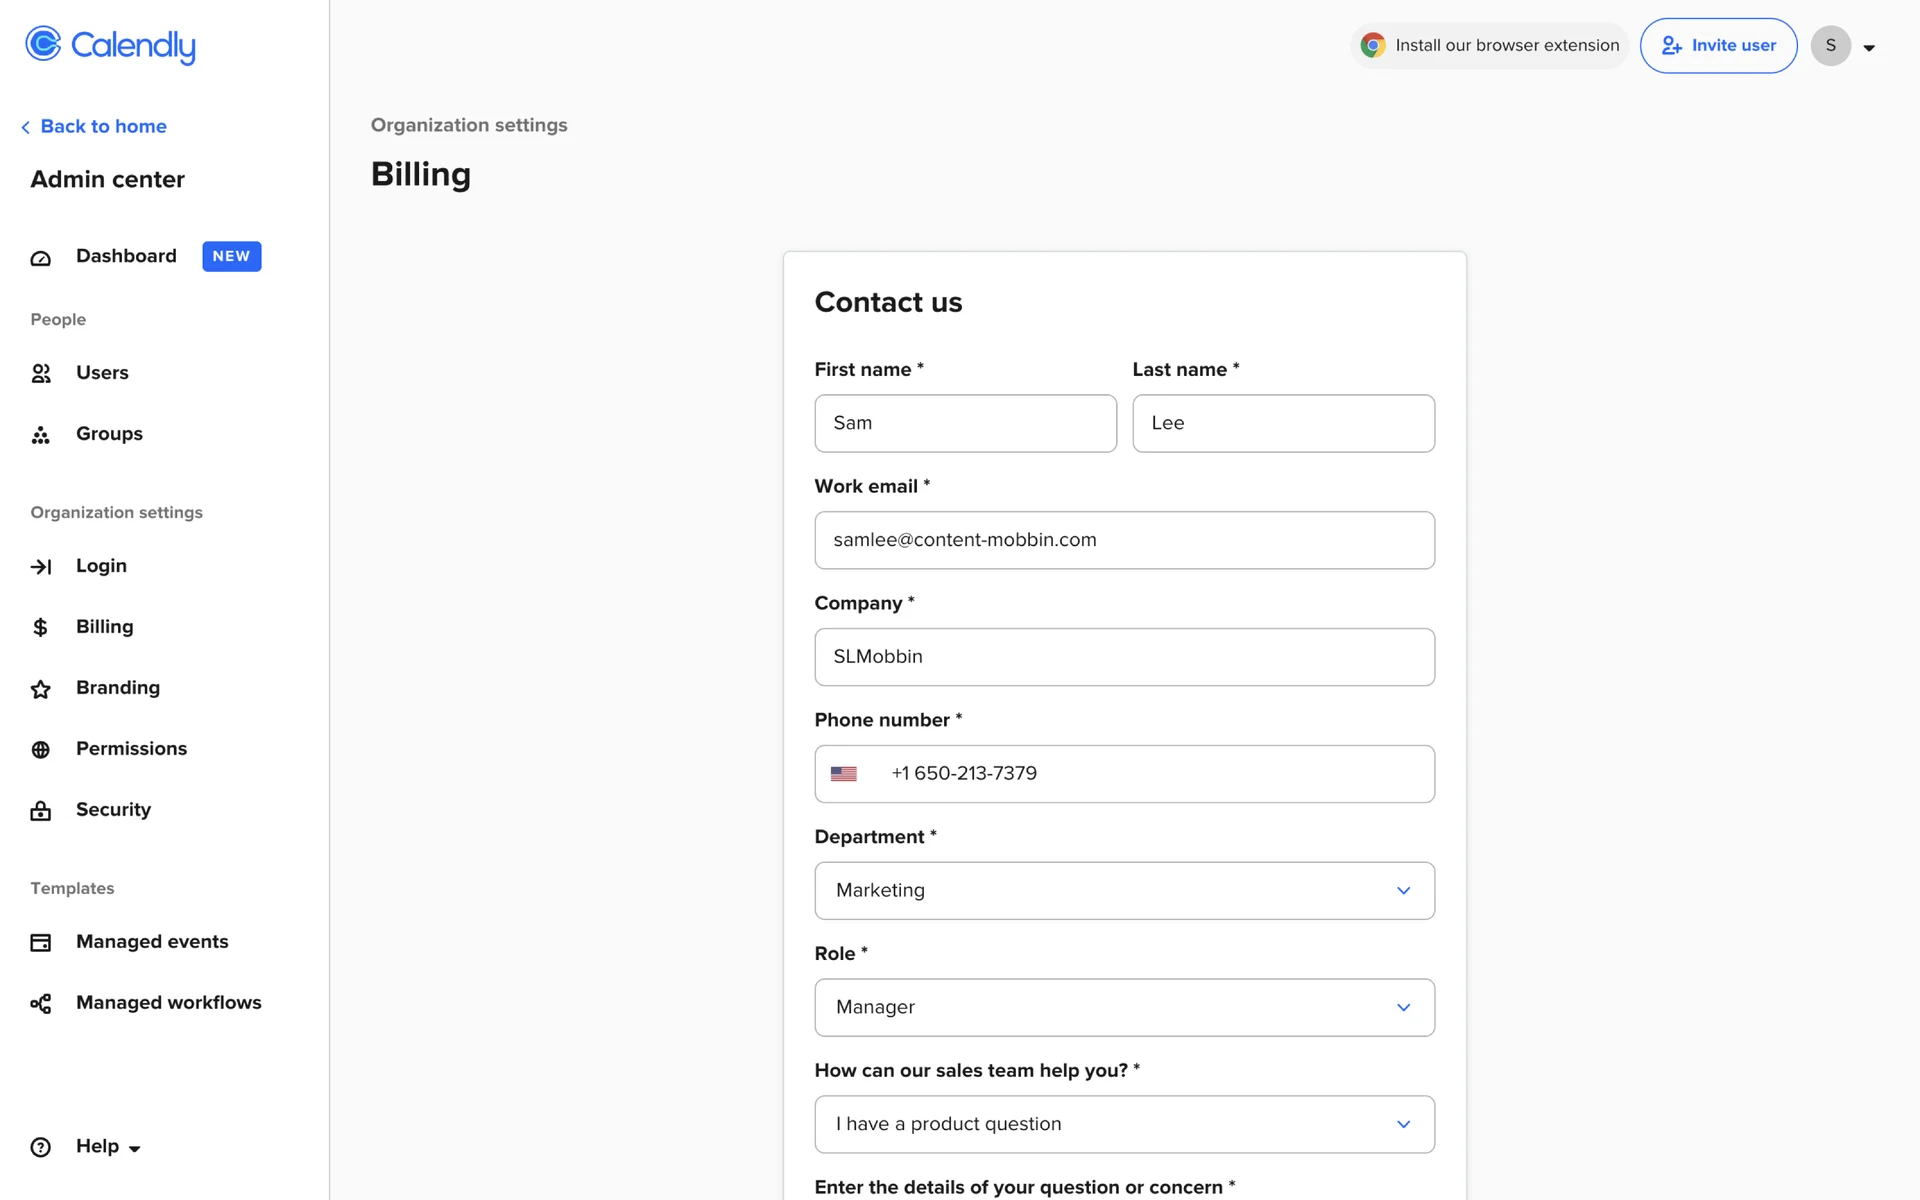Open the sales team help dropdown
The image size is (1920, 1200).
1124,1124
